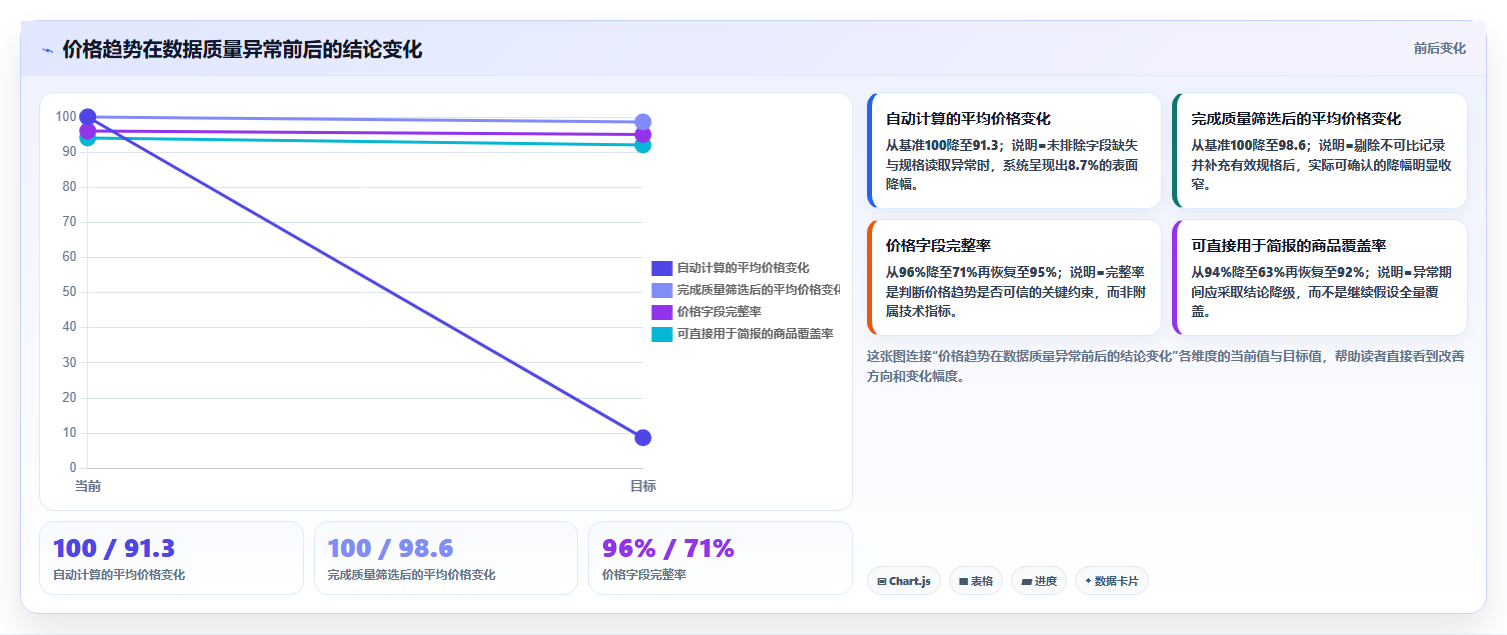Click legend text 自动计算的平均价格变化
This screenshot has height=635, width=1507.
tap(743, 268)
